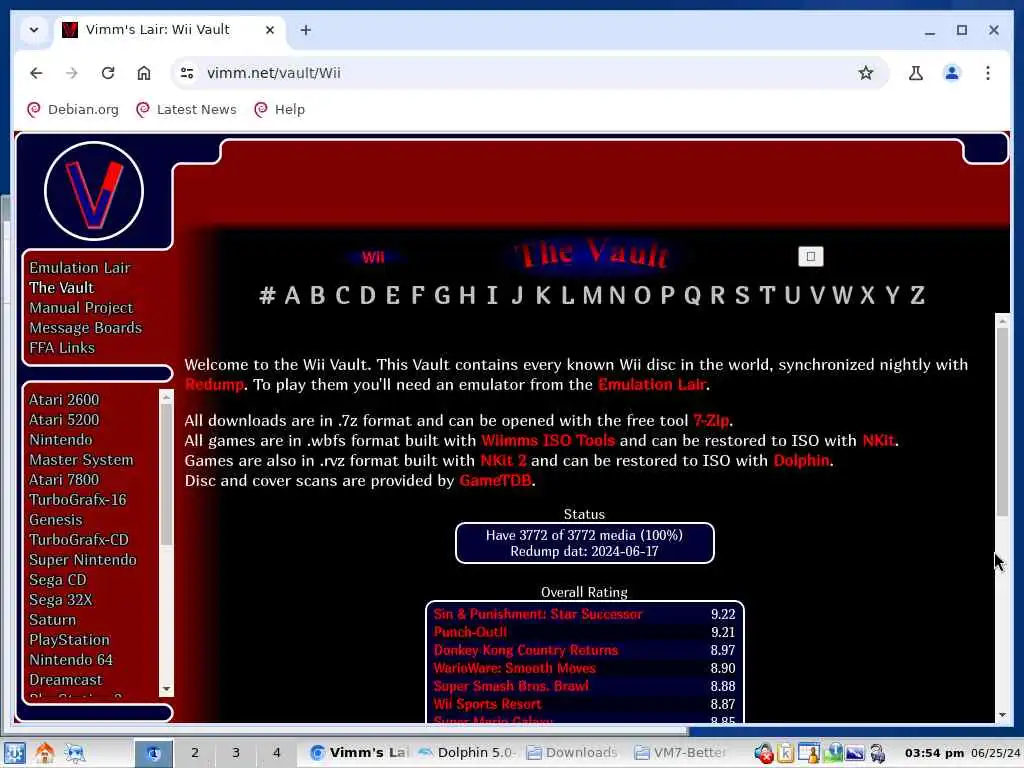Select Nintendo system in the list
The width and height of the screenshot is (1024, 768).
tap(61, 440)
